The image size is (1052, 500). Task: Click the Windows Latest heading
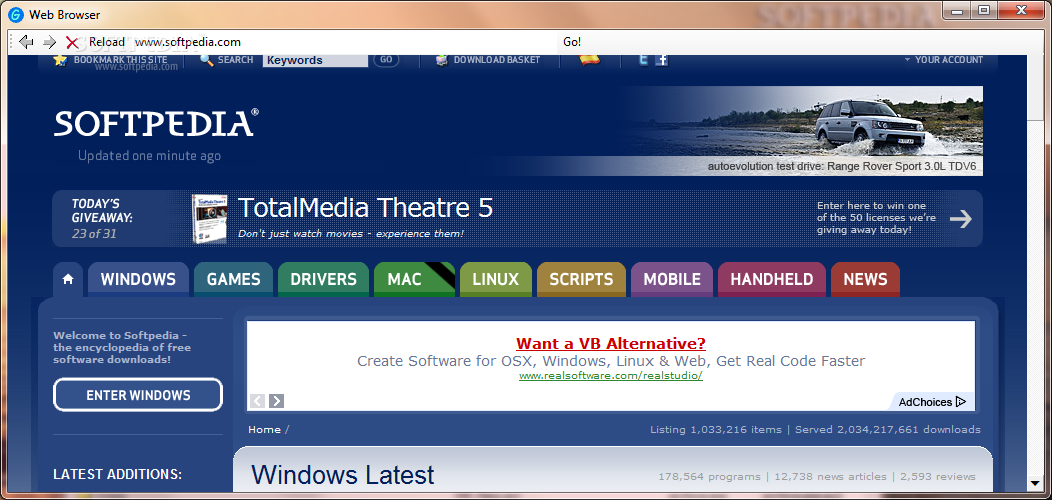coord(343,475)
